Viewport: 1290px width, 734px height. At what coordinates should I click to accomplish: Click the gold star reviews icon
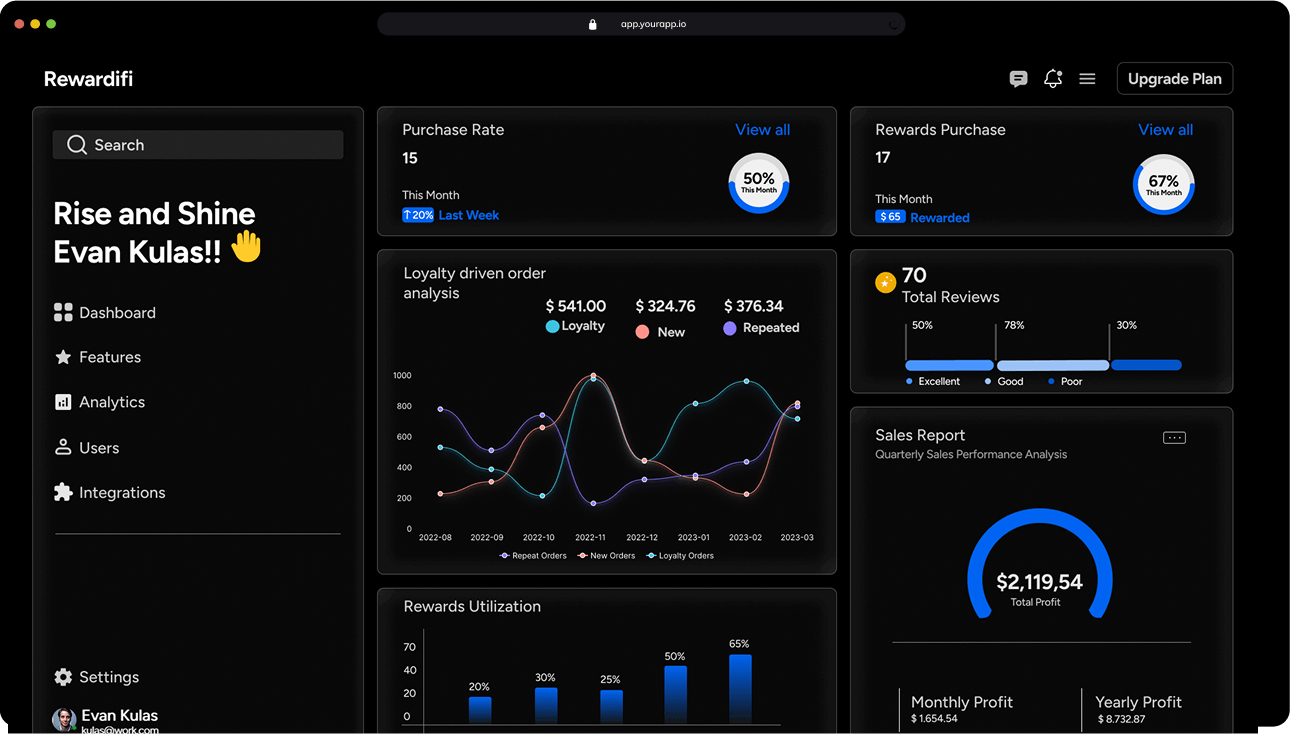pos(885,283)
